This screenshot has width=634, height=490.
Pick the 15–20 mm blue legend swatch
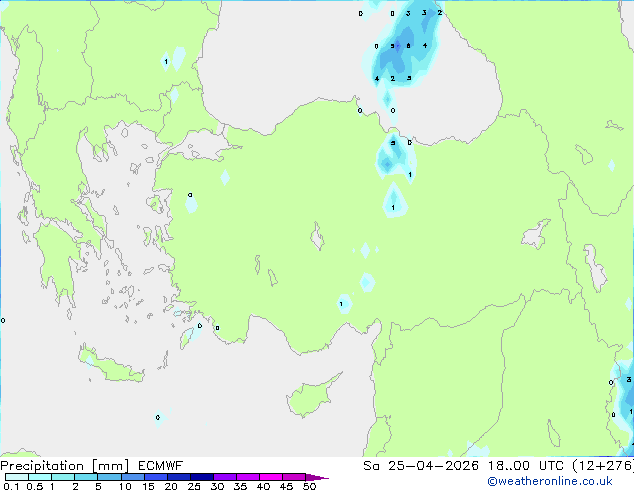(x=155, y=477)
